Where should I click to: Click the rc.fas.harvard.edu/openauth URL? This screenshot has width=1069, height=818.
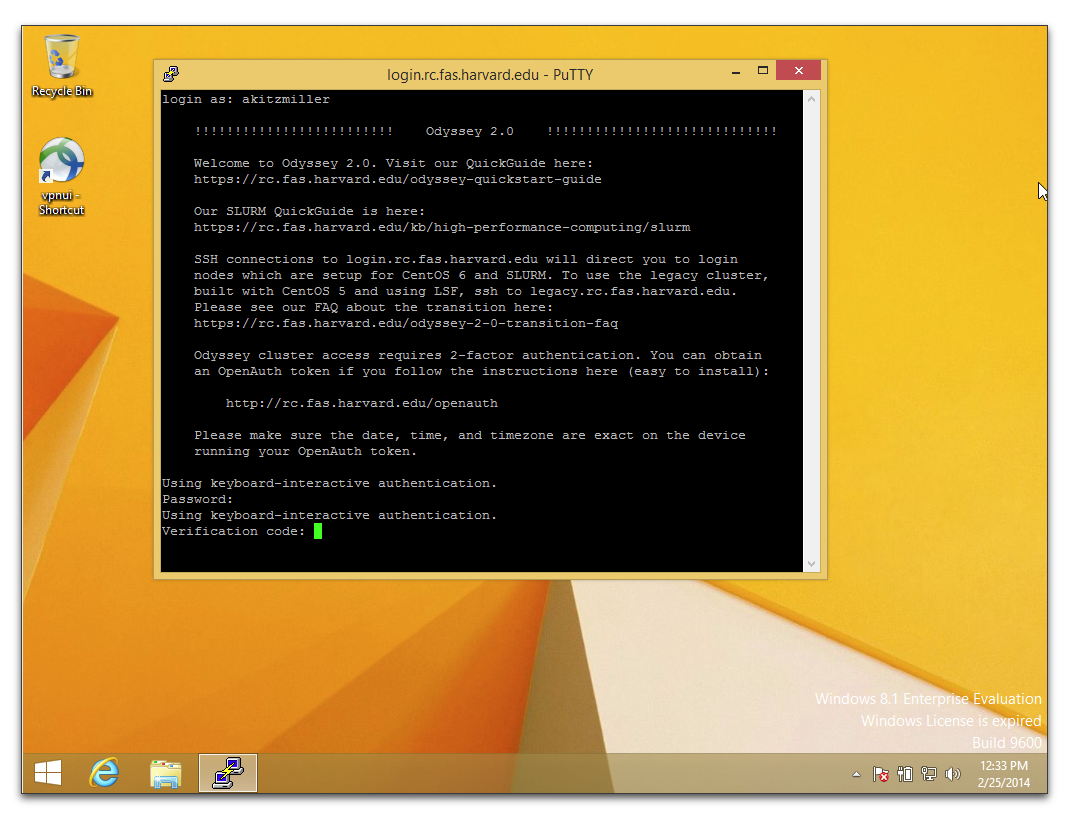click(x=361, y=403)
